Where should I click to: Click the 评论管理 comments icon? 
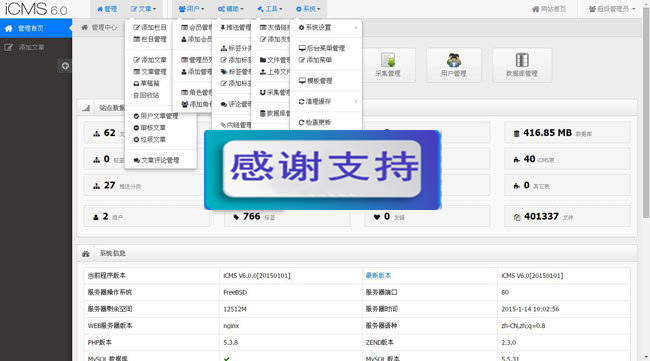tap(224, 104)
